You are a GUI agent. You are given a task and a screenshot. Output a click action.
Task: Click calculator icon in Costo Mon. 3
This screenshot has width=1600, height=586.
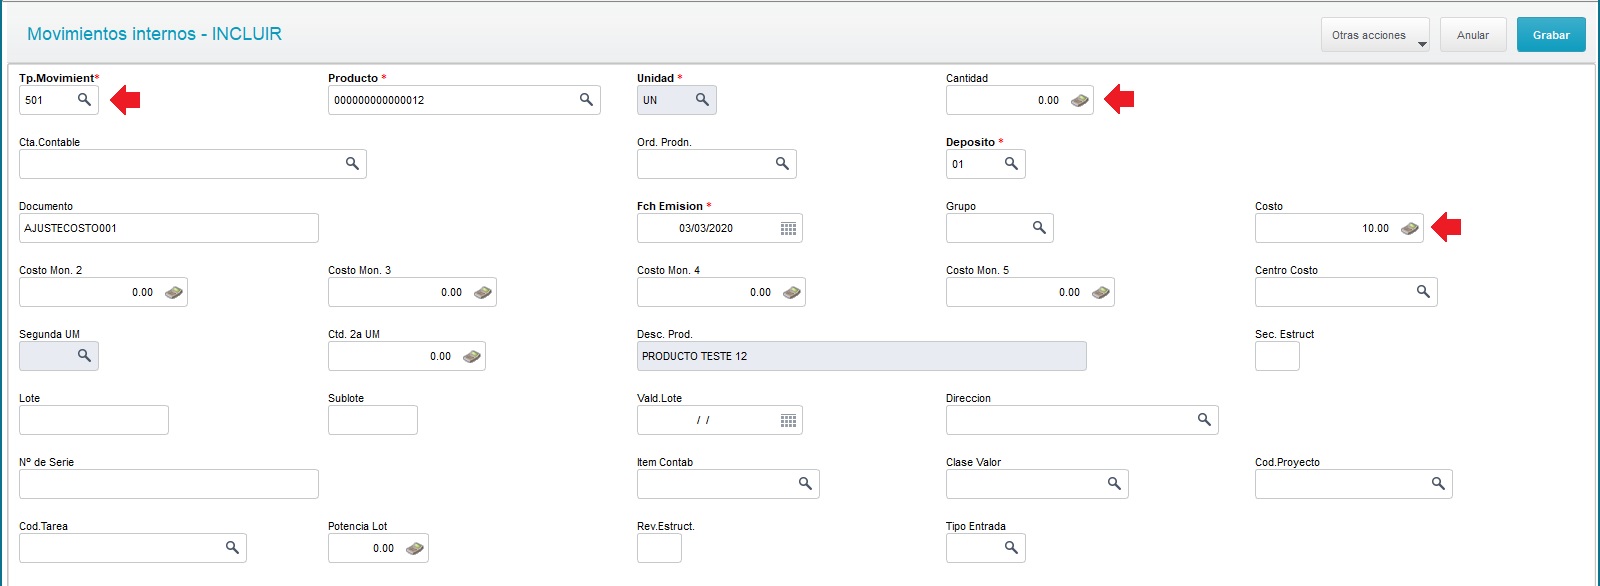point(482,292)
